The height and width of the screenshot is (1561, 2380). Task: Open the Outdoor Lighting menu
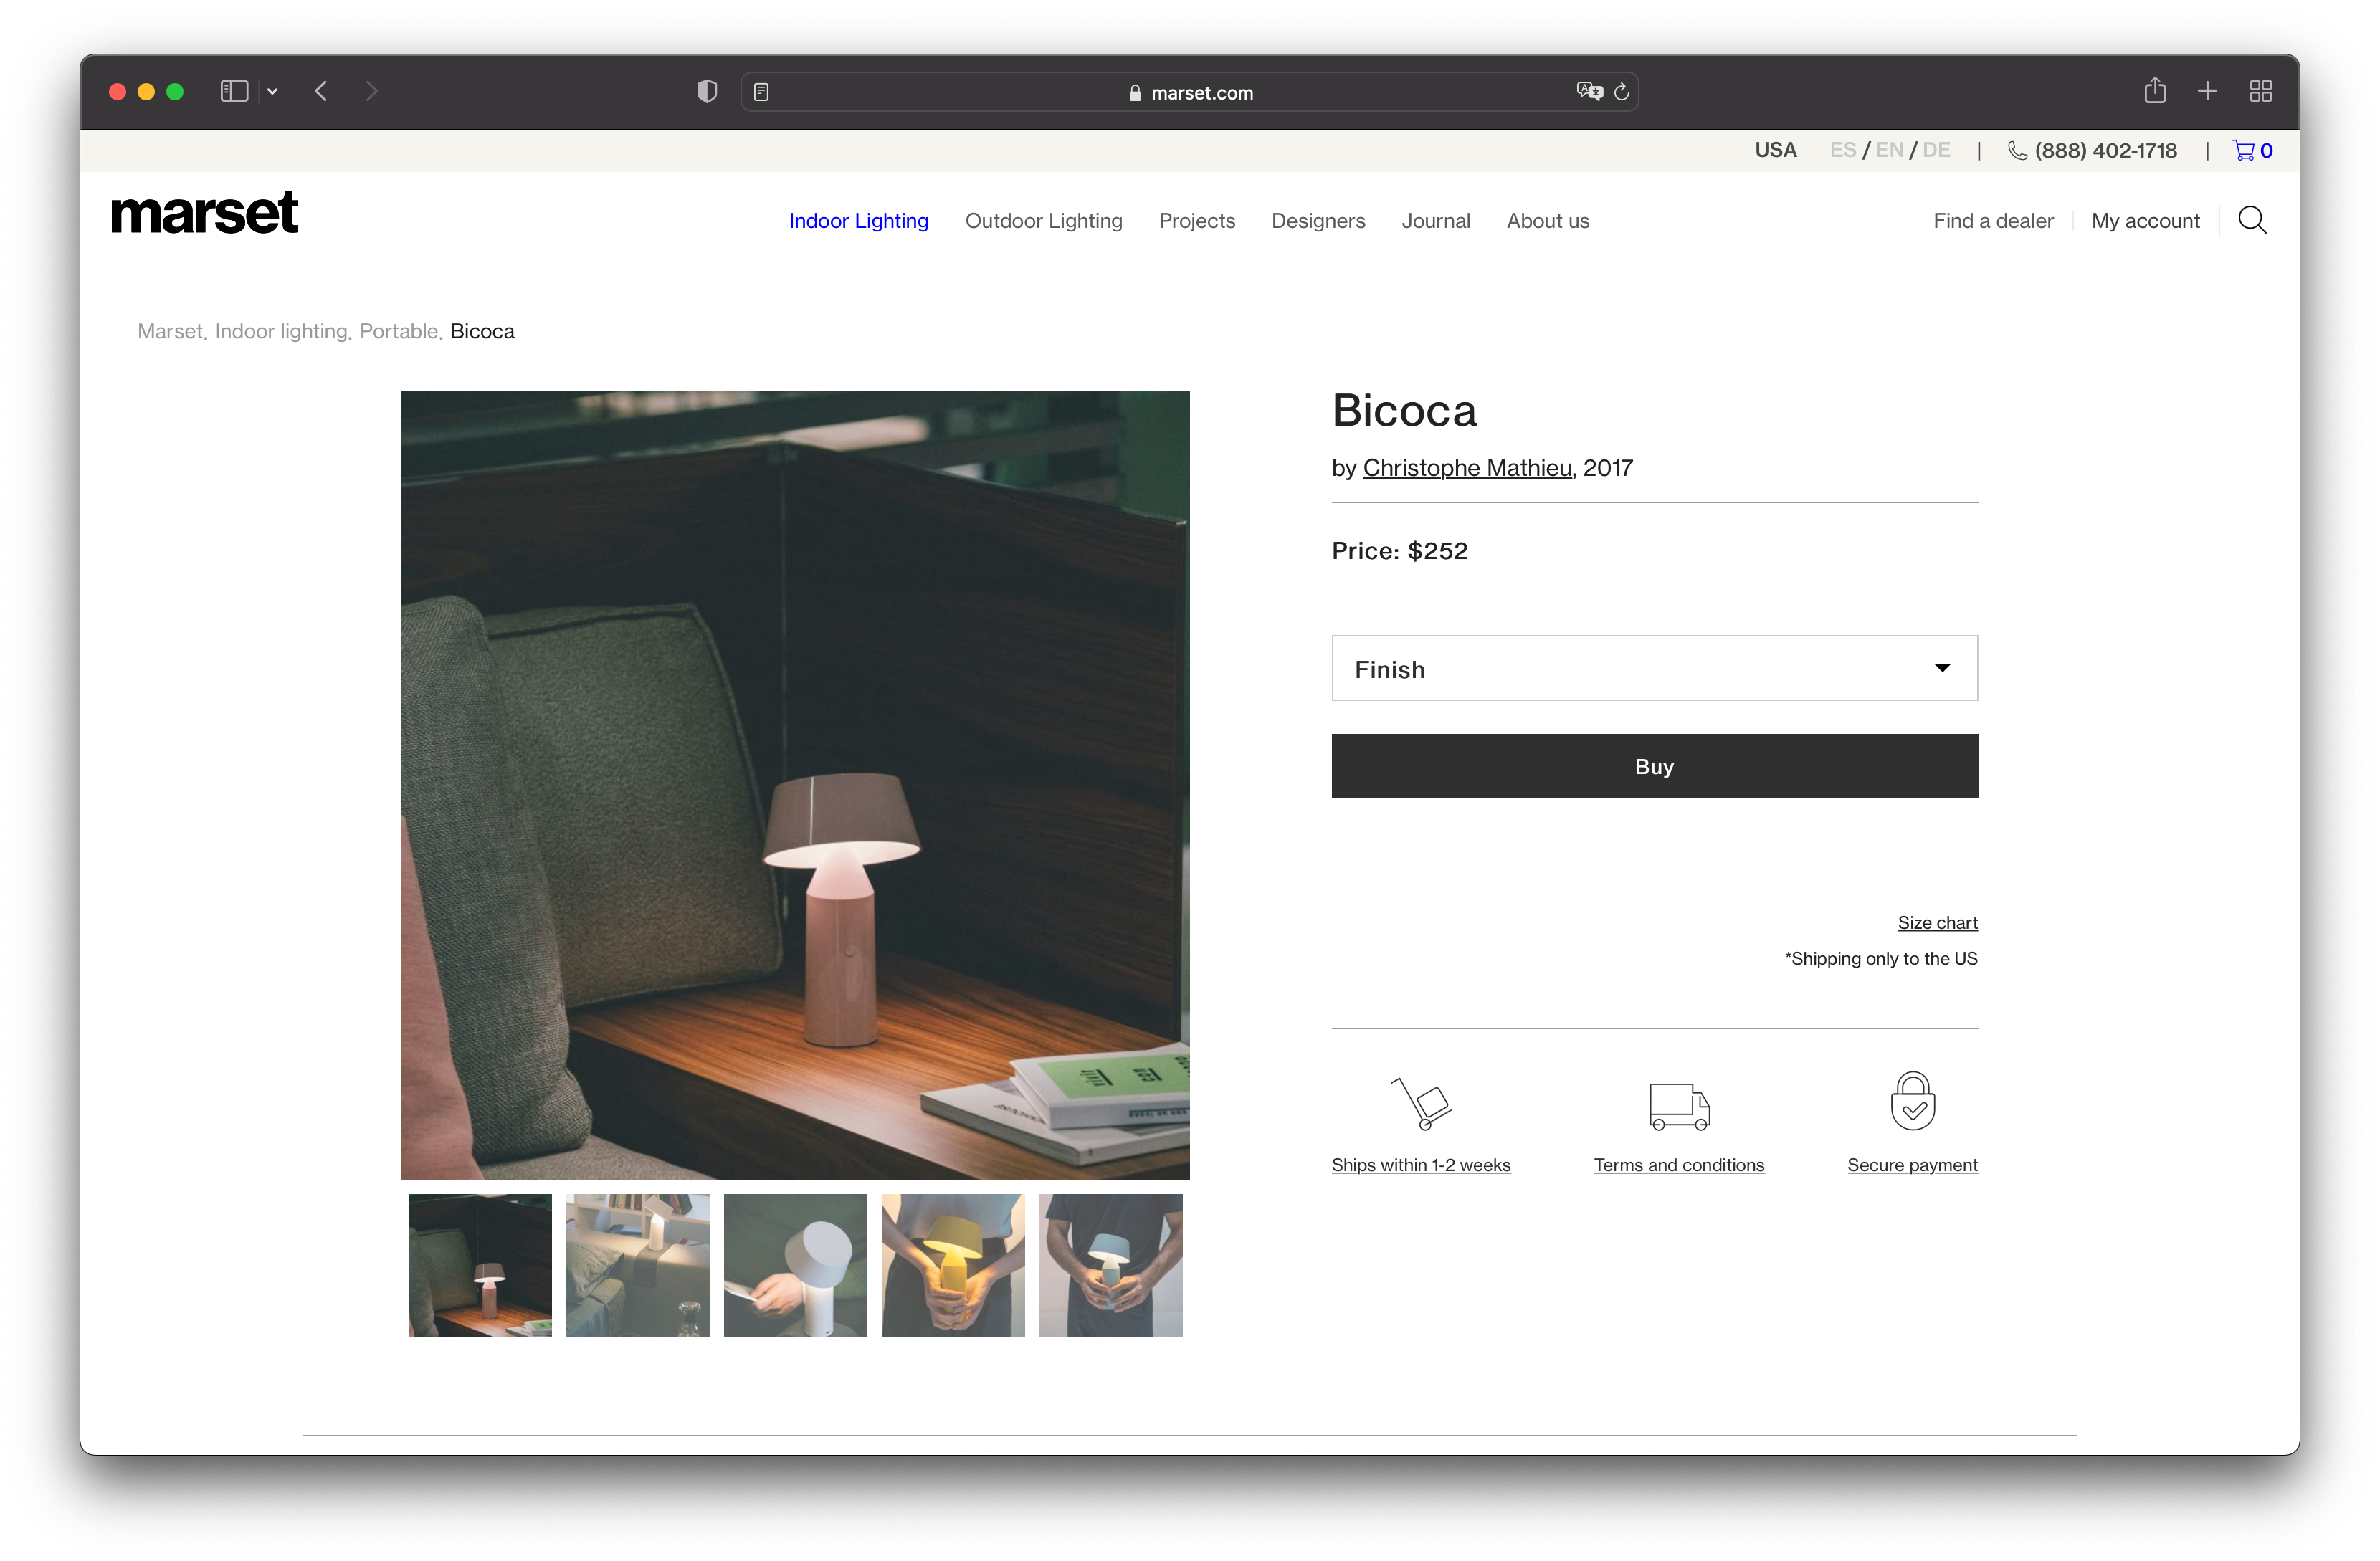[x=1043, y=221]
